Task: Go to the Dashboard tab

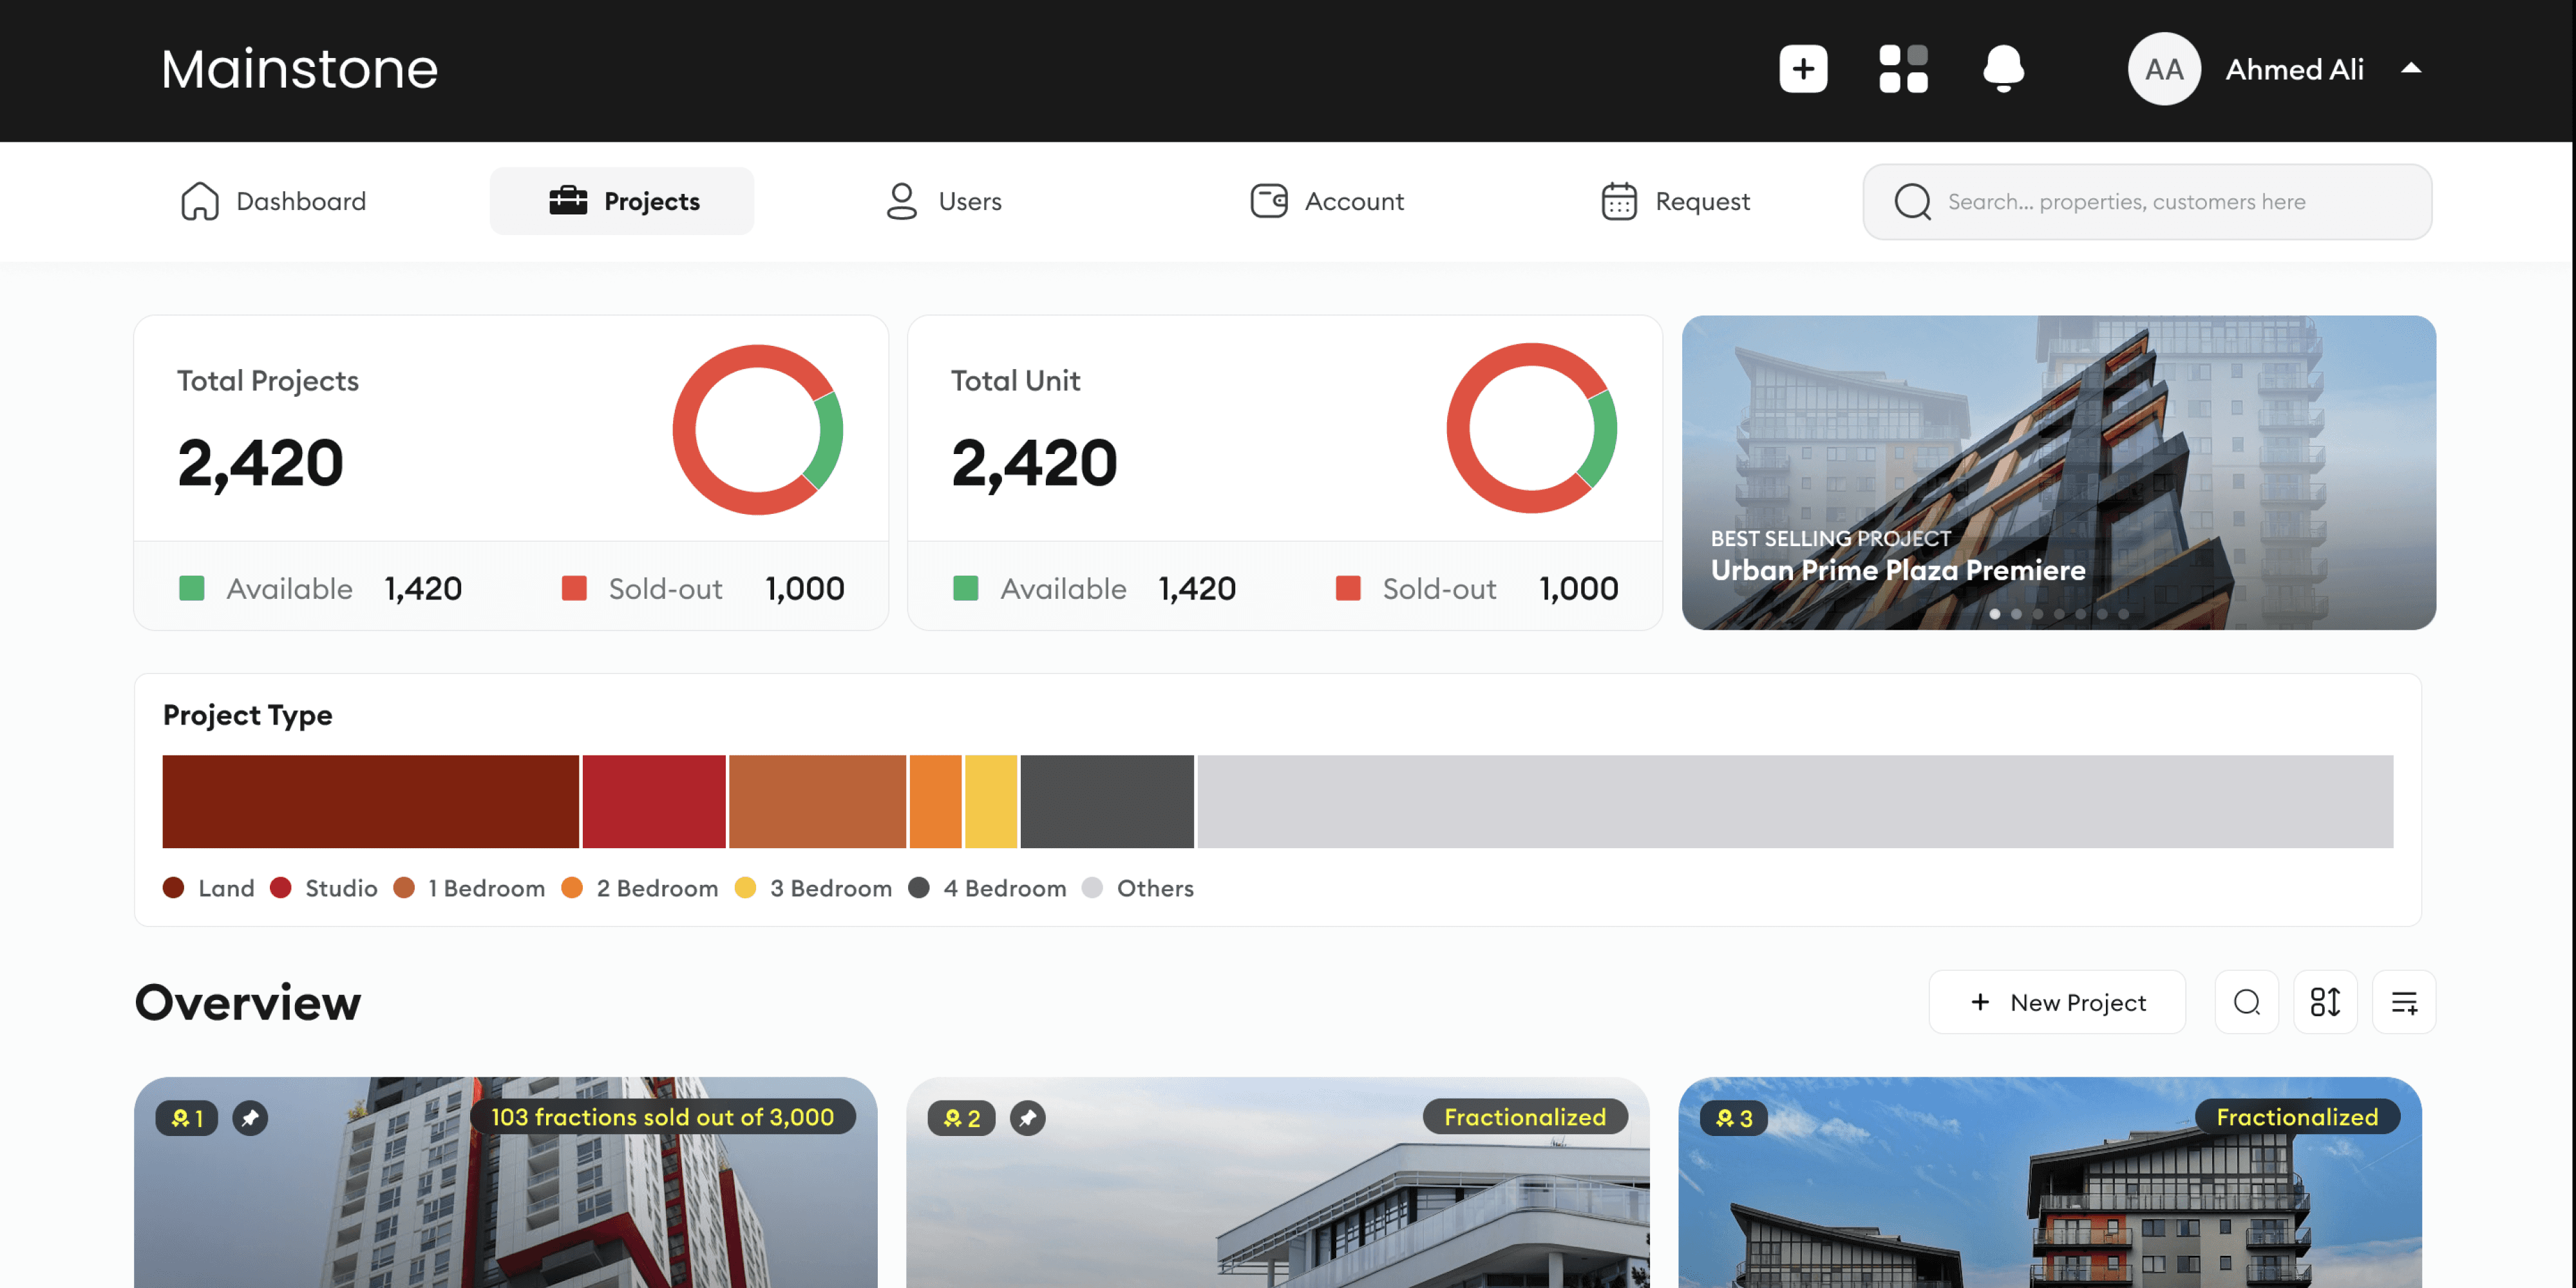Action: coord(273,201)
